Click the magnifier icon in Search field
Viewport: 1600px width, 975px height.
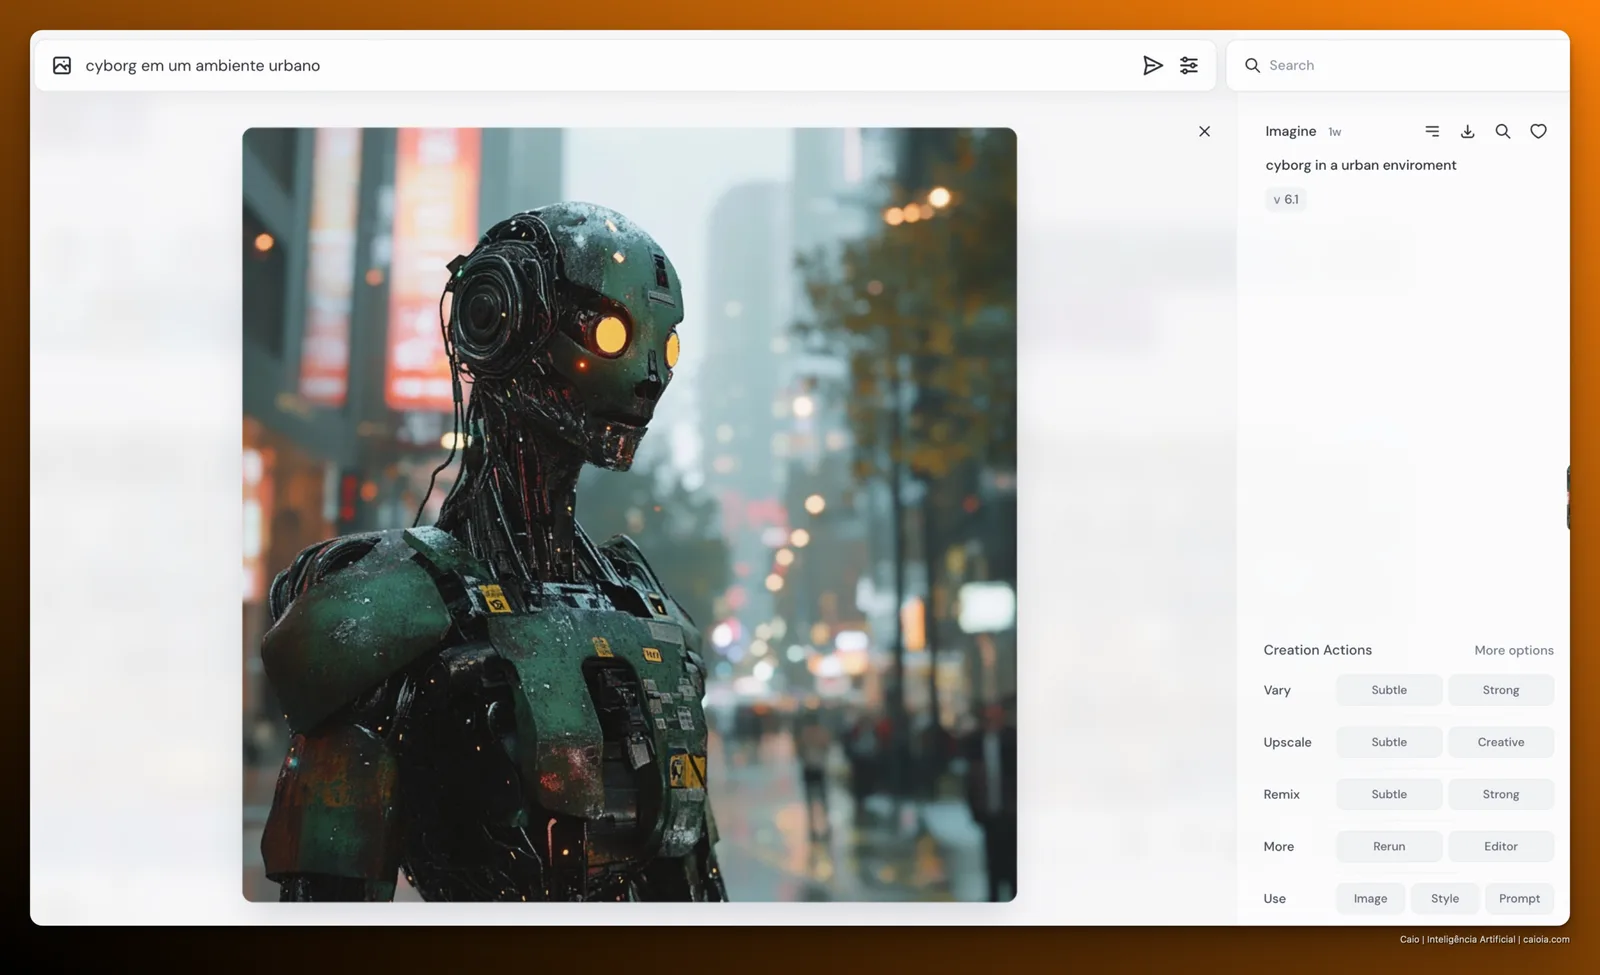click(x=1252, y=65)
